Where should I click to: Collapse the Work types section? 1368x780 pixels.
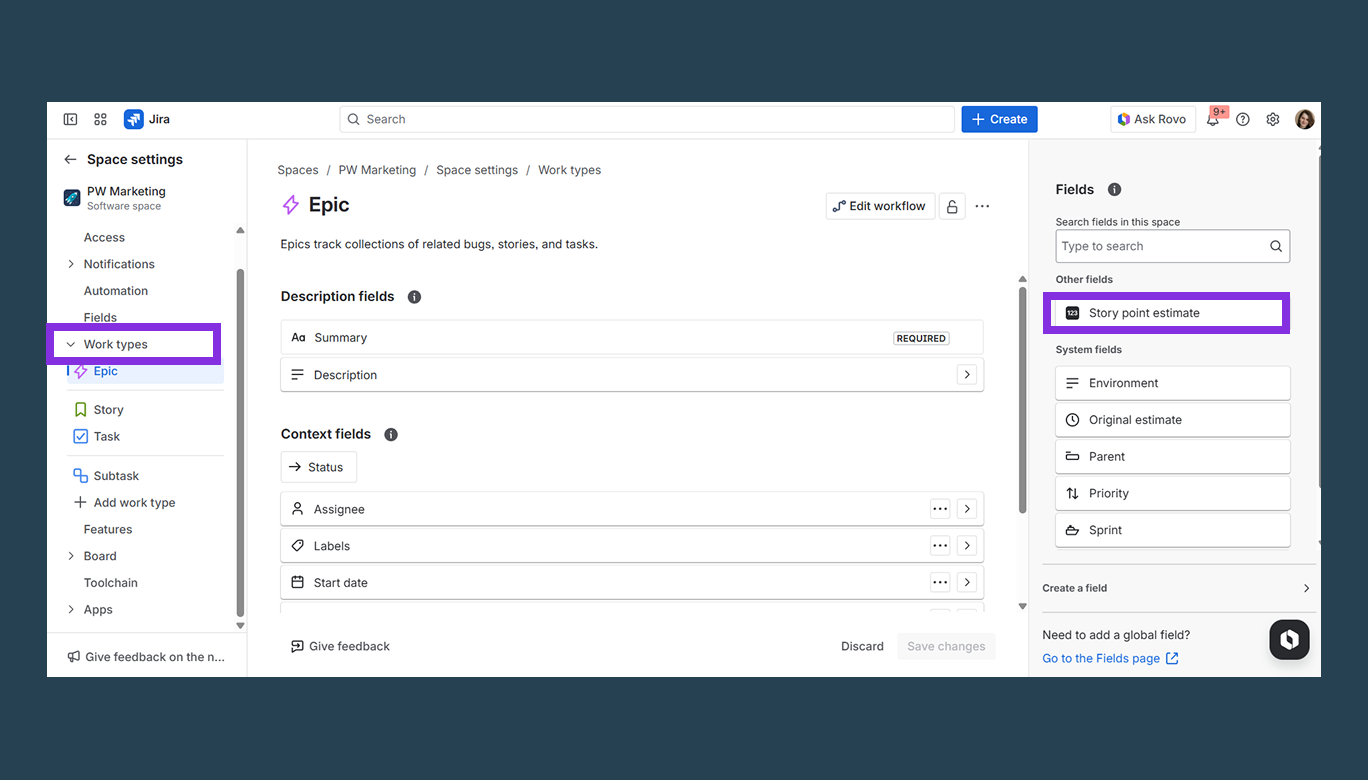point(70,343)
